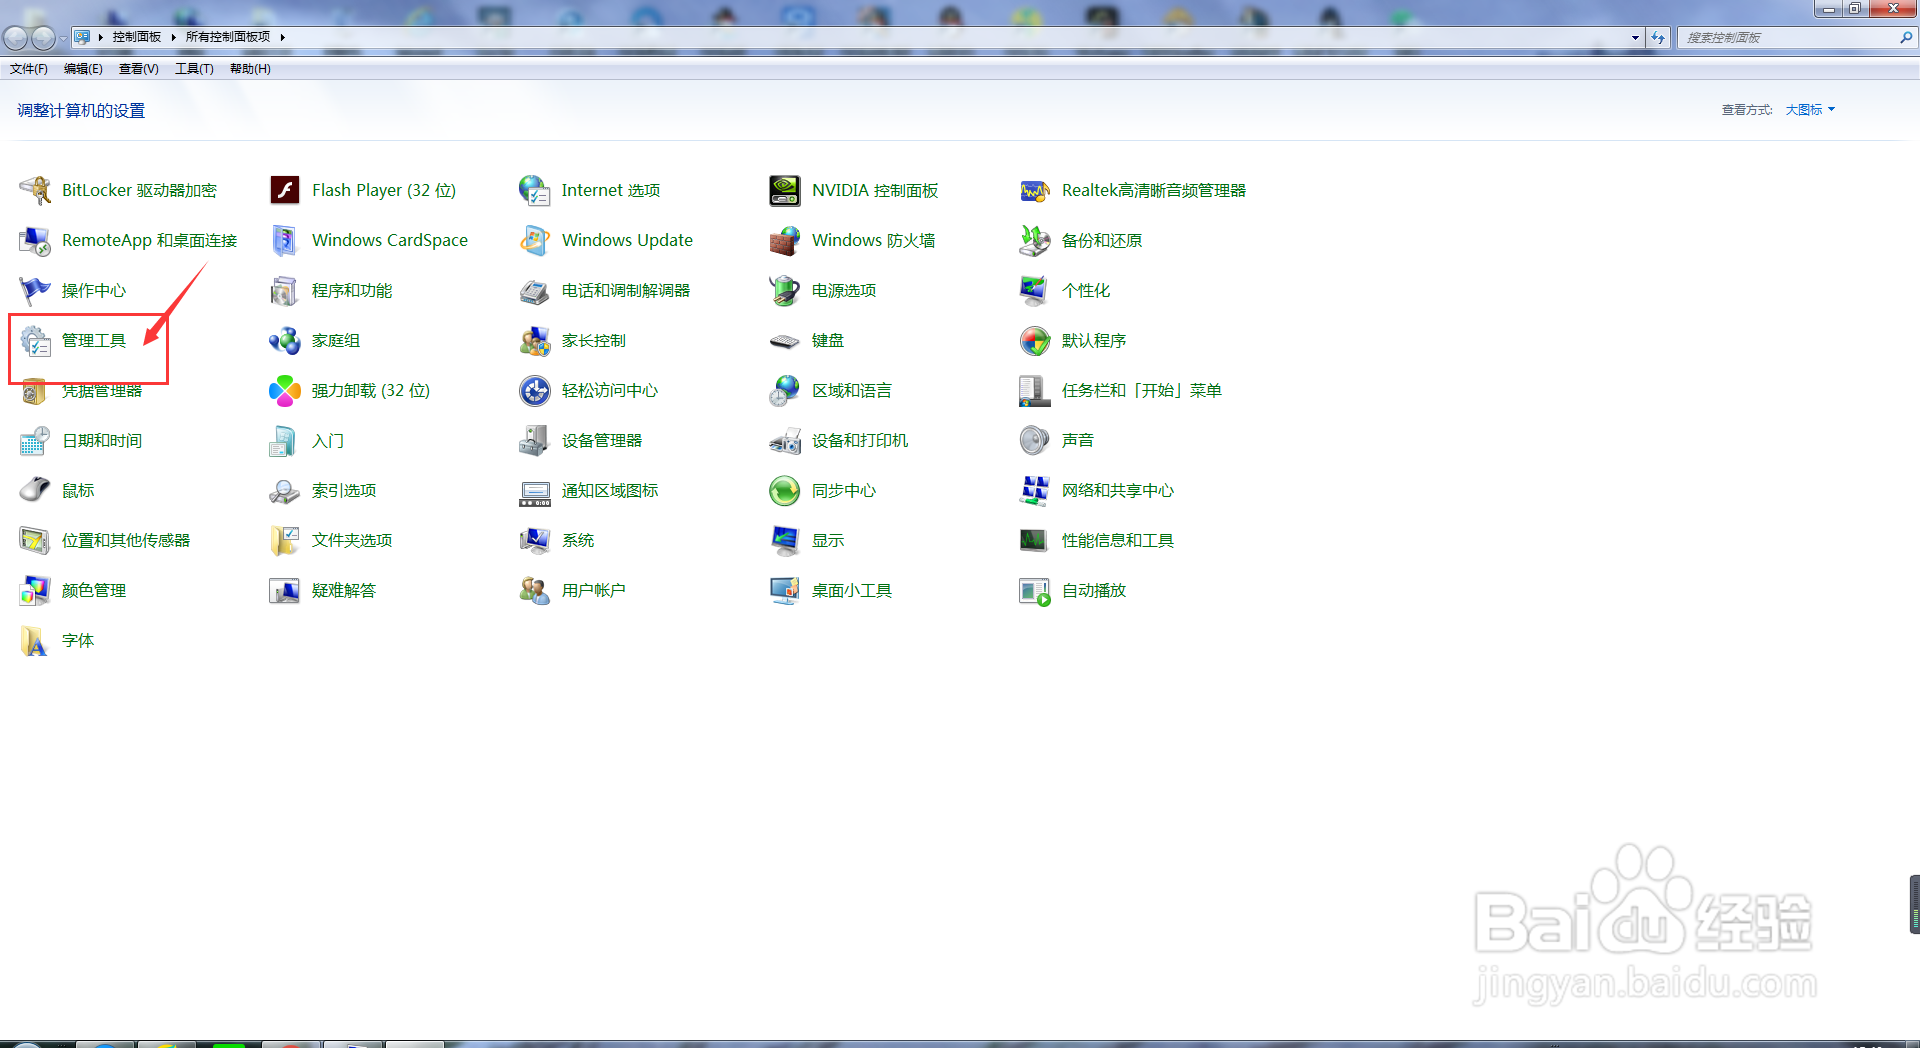The height and width of the screenshot is (1048, 1920).
Task: Open 文件夹选项 link
Action: click(x=352, y=540)
